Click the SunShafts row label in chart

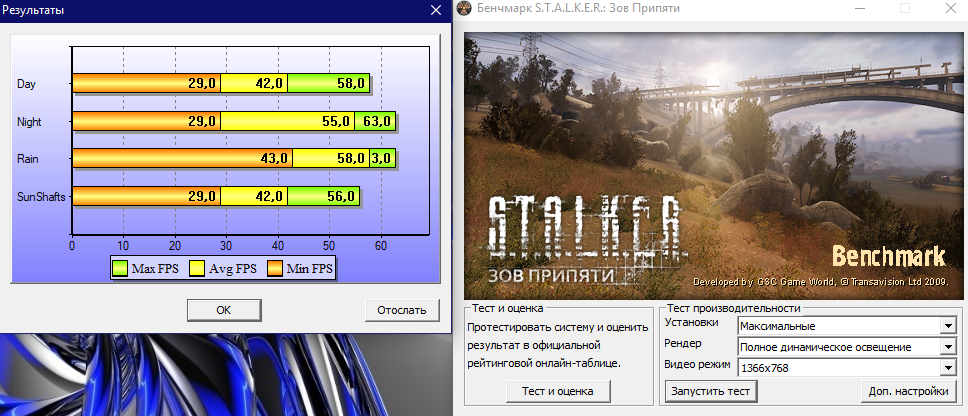[41, 198]
